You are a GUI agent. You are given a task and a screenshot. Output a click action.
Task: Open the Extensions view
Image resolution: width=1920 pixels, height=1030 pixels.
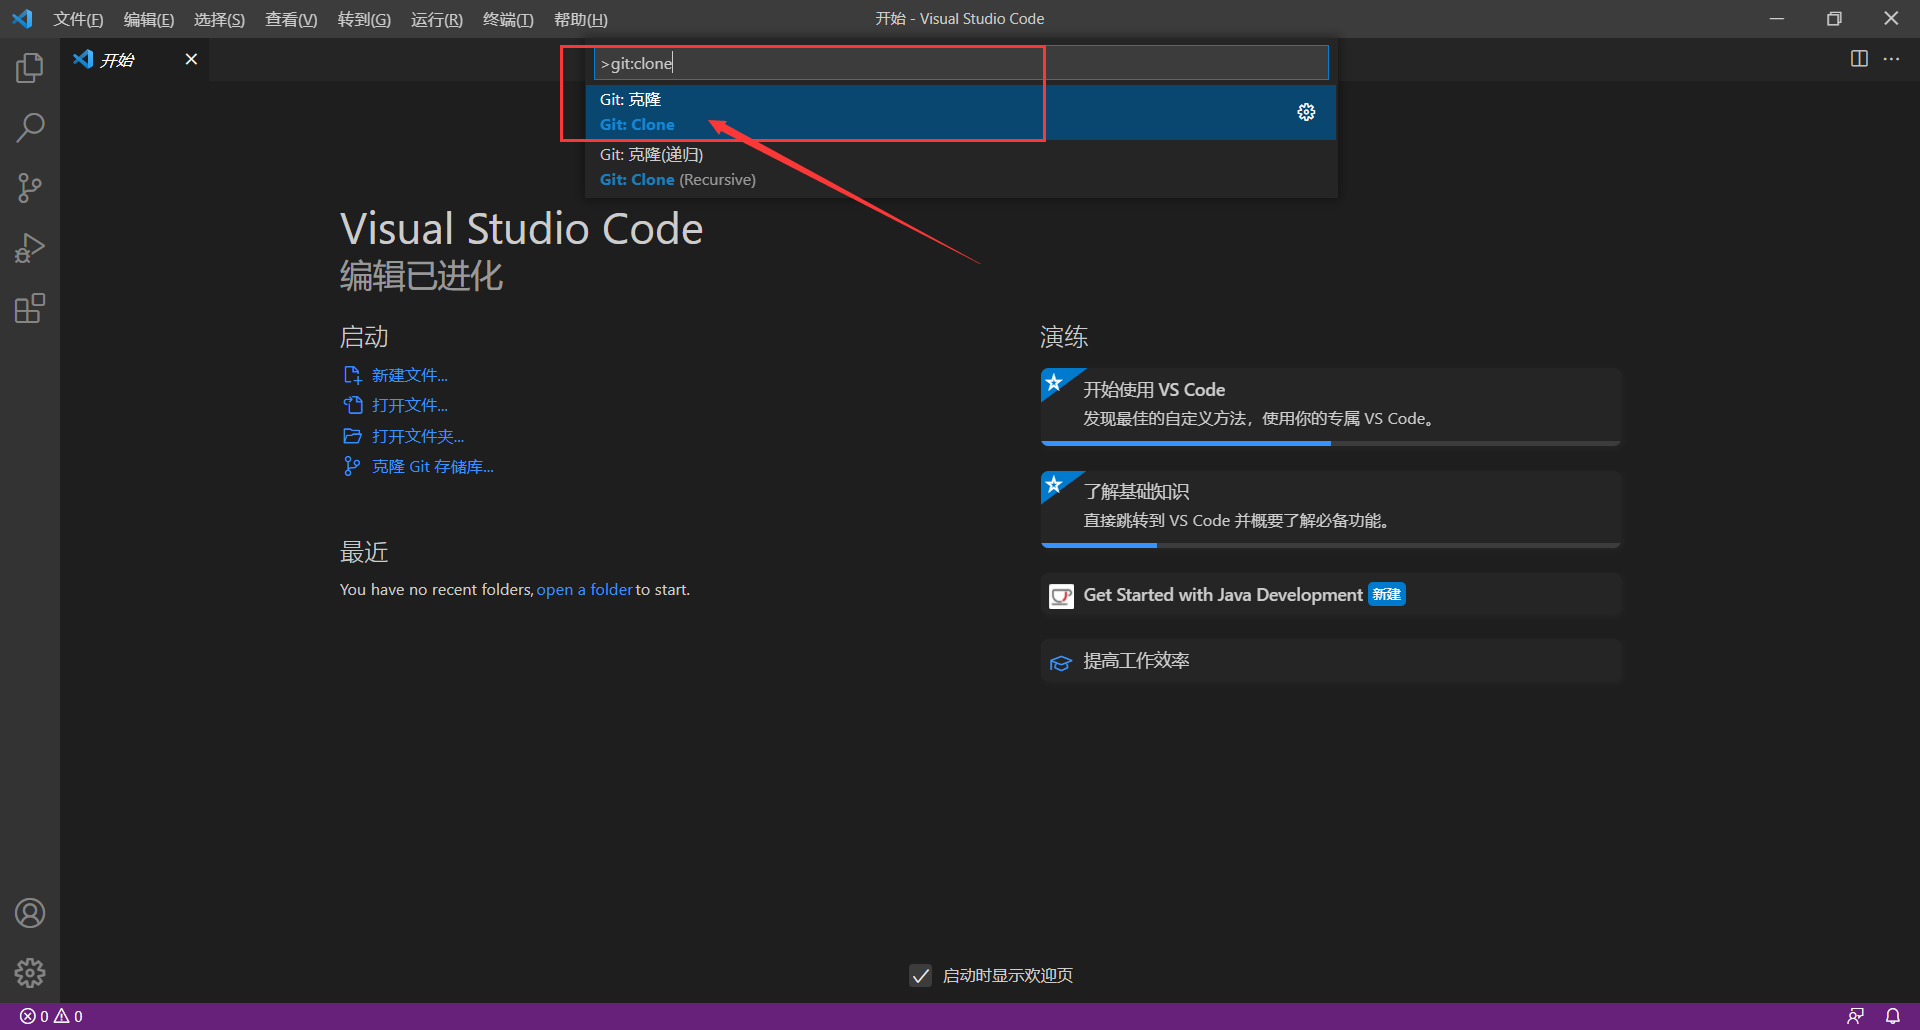tap(30, 308)
